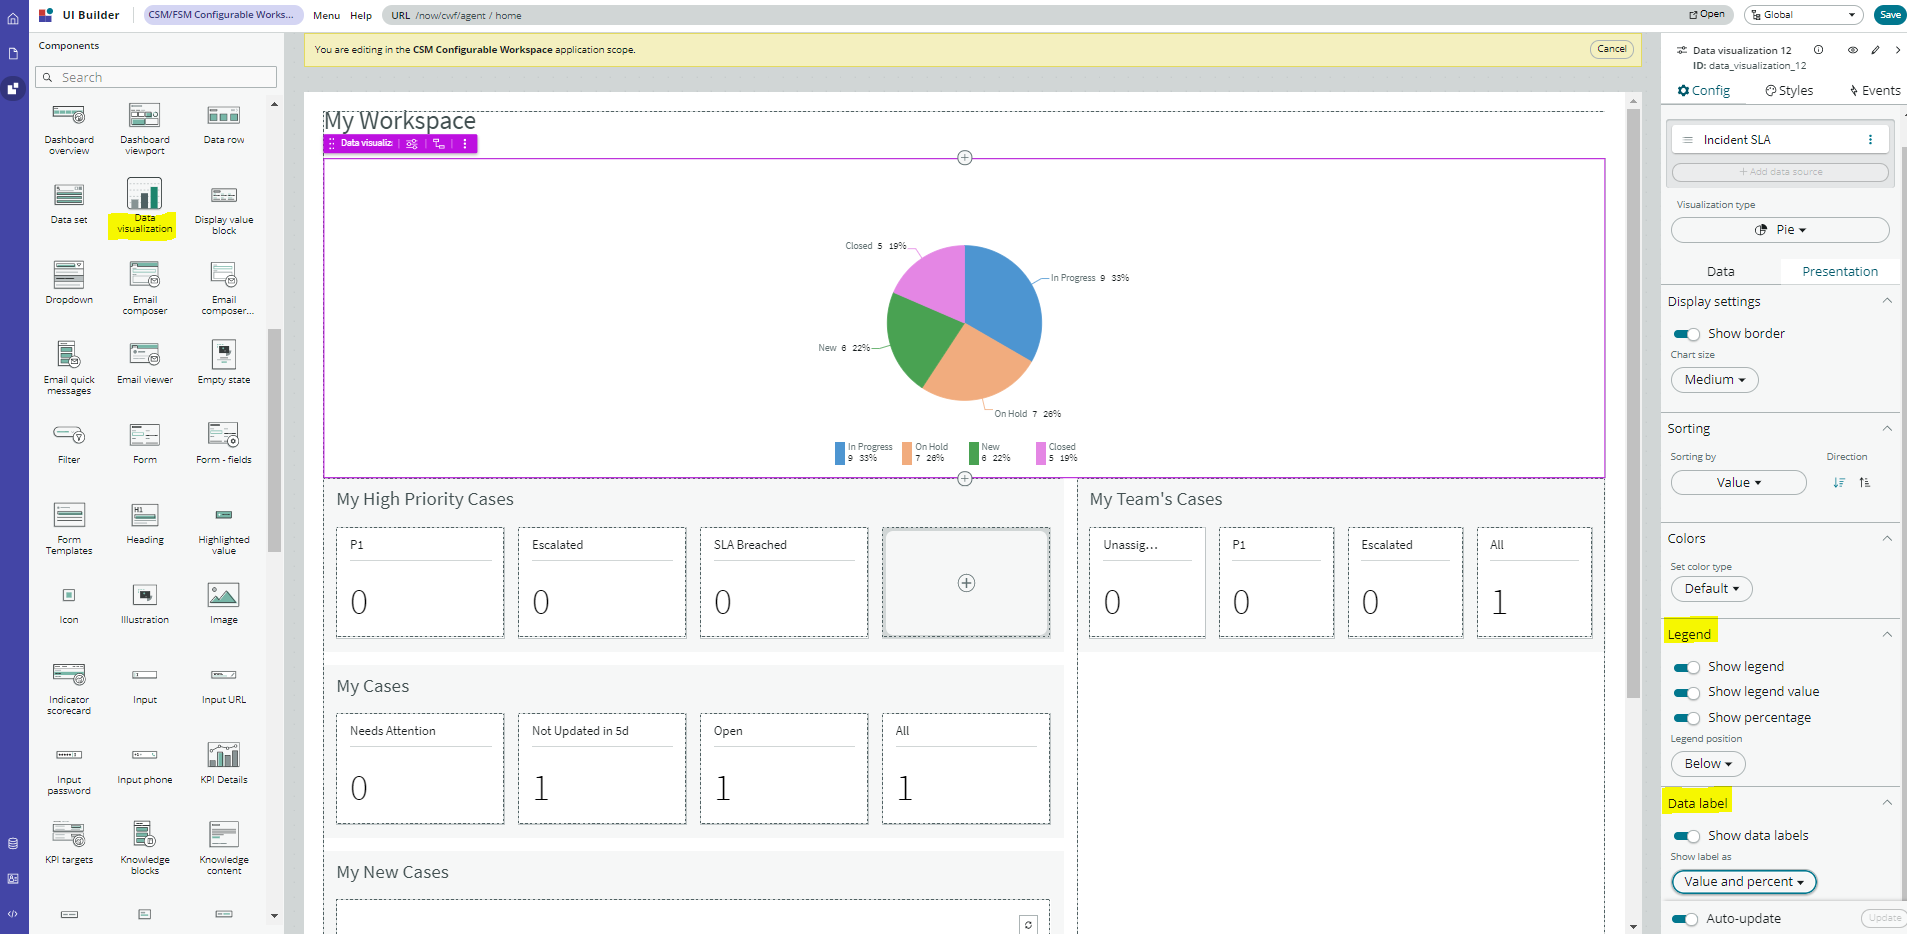
Task: Click the Dashboard overview component icon
Action: pyautogui.click(x=69, y=116)
